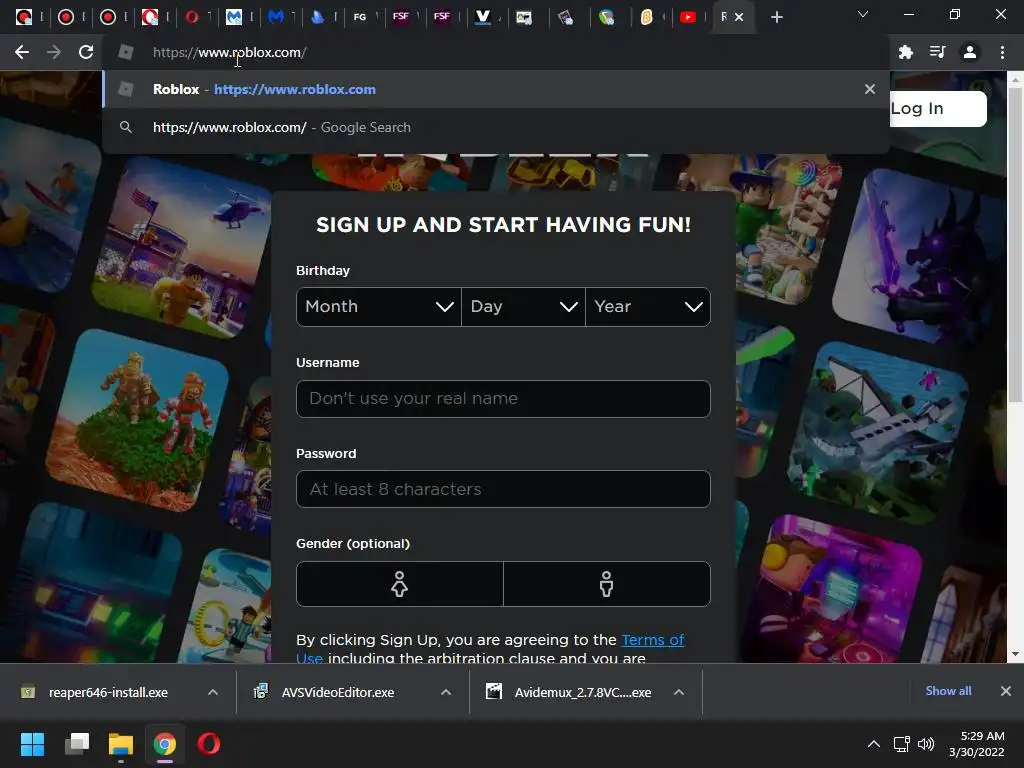Click the page scrollbar up arrow
Screen dimensions: 1024x768
1015,80
